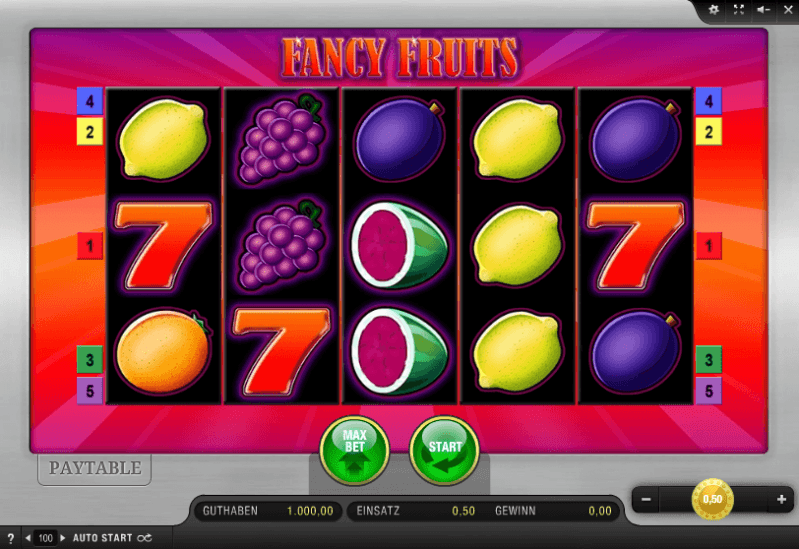799x549 pixels.
Task: Click the MAX BET button
Action: click(354, 450)
